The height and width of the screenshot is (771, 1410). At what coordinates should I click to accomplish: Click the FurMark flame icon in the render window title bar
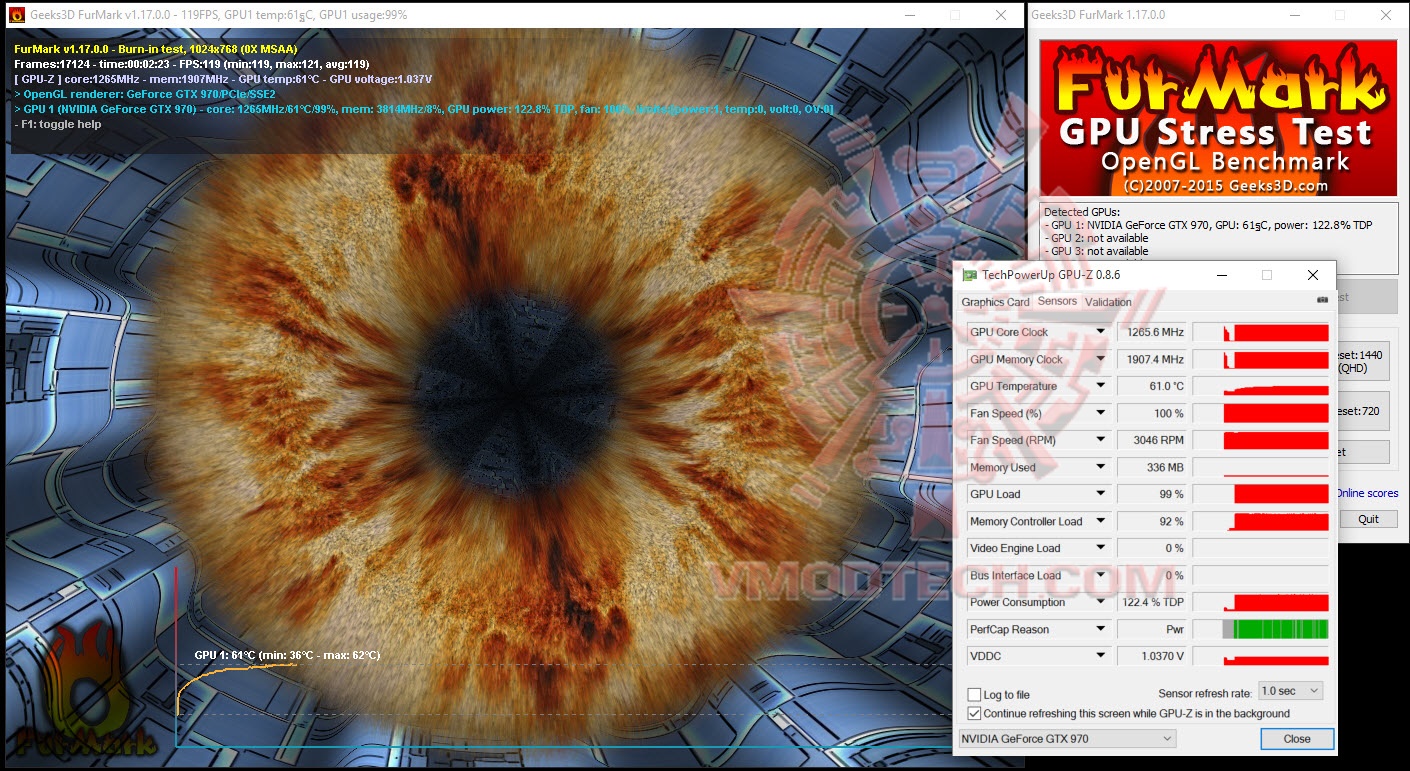[17, 15]
